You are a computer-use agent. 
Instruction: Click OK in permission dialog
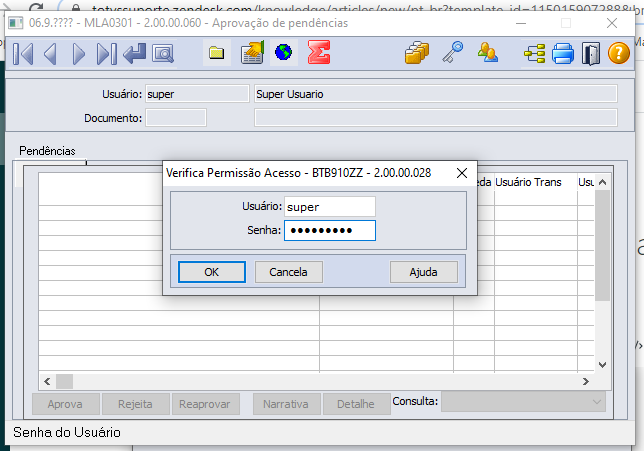tap(212, 272)
